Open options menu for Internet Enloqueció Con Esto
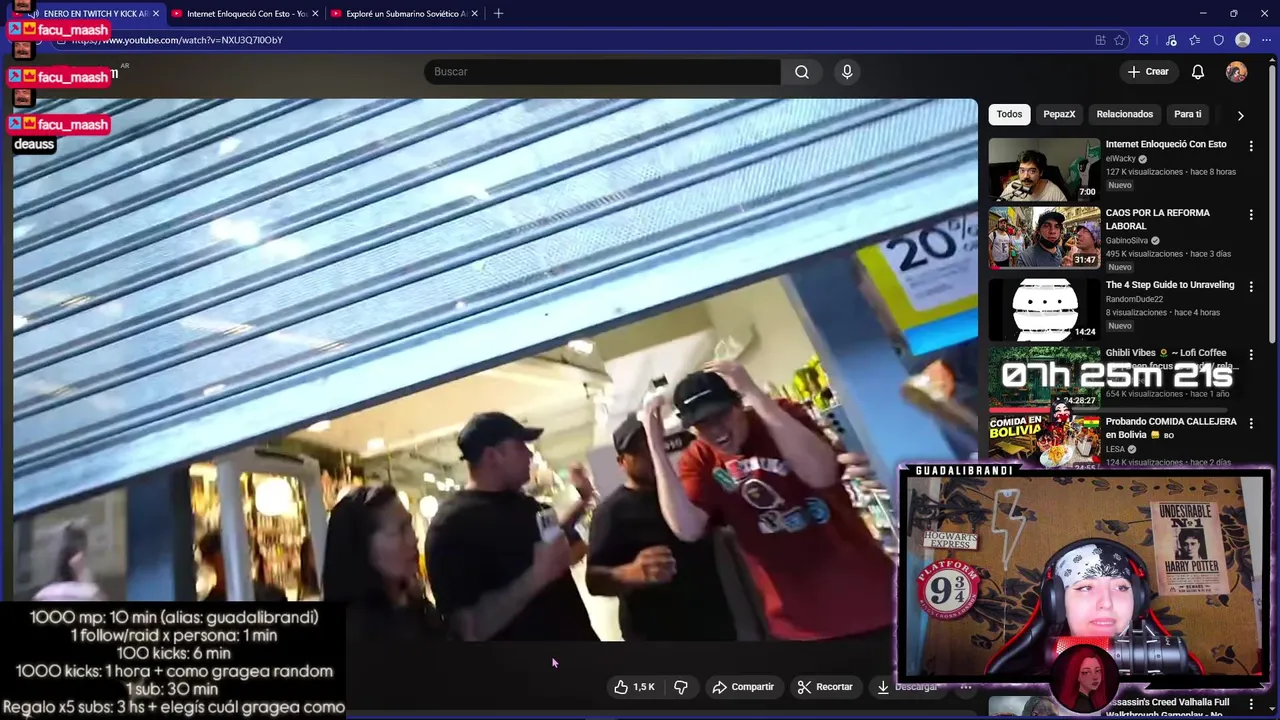Image resolution: width=1280 pixels, height=720 pixels. [x=1251, y=146]
